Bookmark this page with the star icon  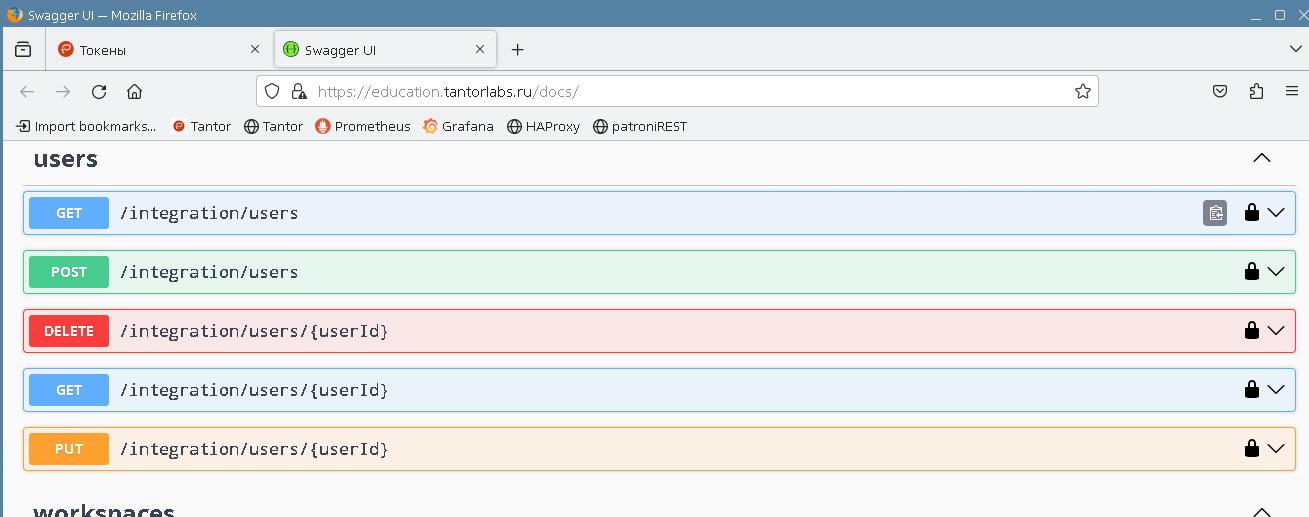tap(1082, 92)
